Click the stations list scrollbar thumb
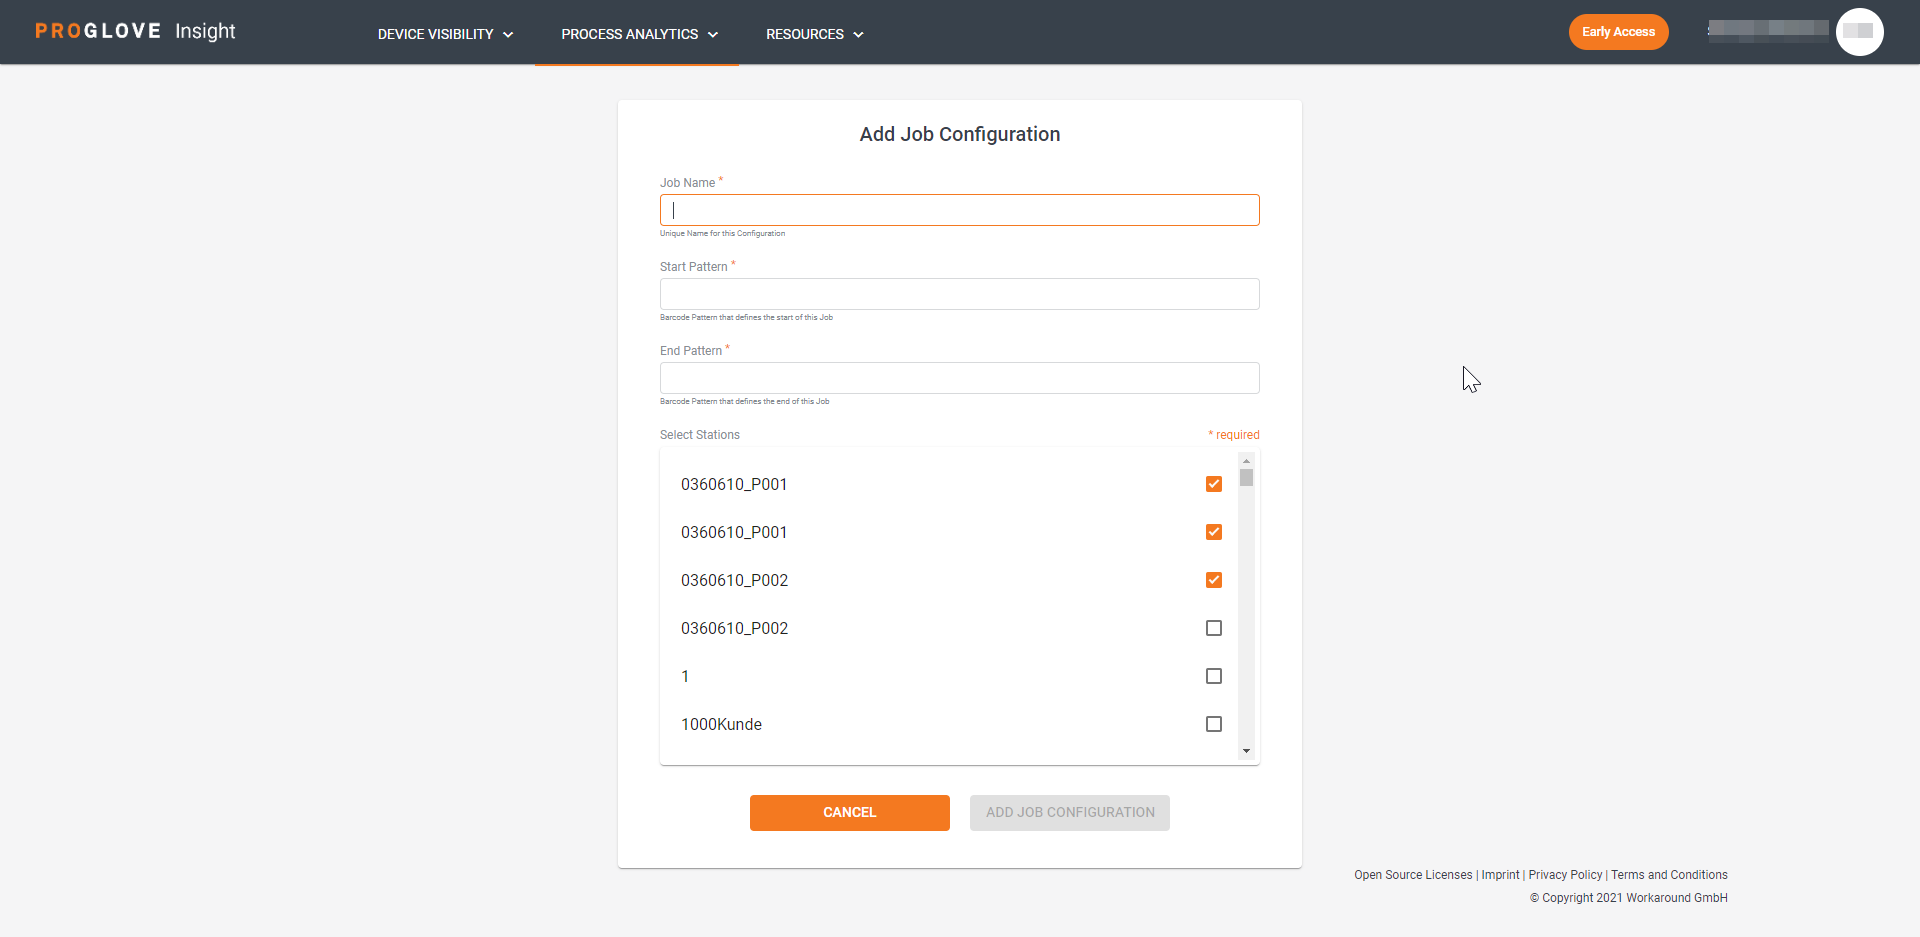 tap(1246, 477)
